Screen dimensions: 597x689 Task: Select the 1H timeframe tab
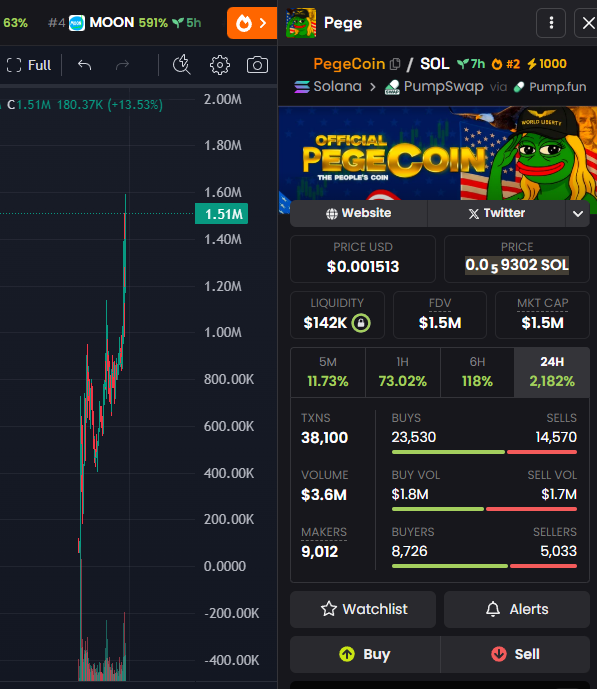click(x=402, y=372)
